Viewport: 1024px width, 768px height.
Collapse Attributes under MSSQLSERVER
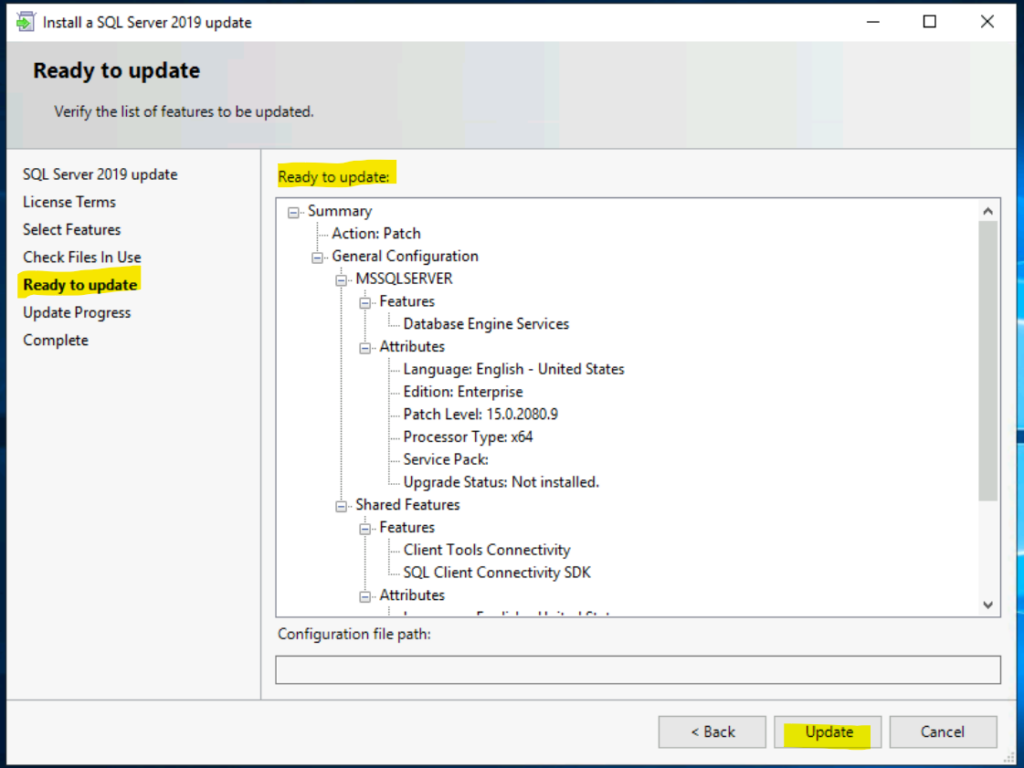pyautogui.click(x=365, y=347)
